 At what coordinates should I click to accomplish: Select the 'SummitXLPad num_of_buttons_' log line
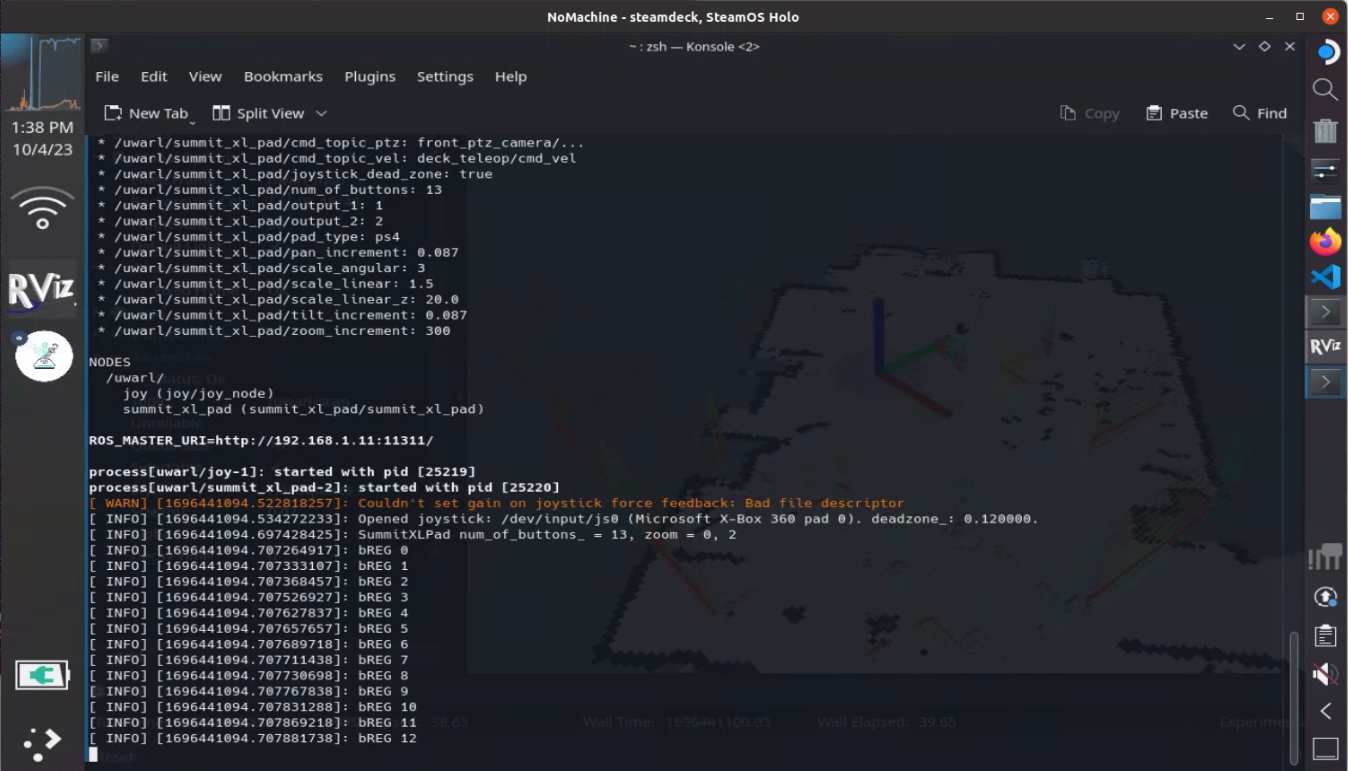pos(413,535)
